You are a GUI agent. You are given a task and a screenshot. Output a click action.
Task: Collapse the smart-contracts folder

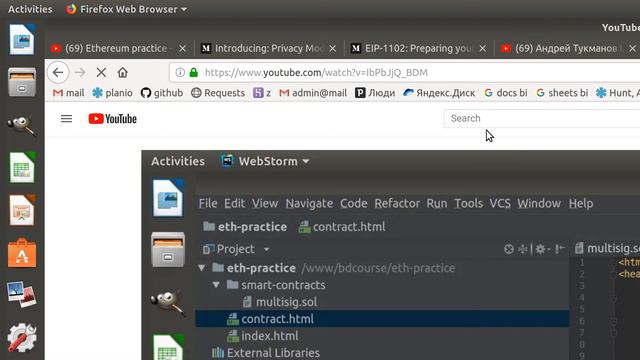216,284
